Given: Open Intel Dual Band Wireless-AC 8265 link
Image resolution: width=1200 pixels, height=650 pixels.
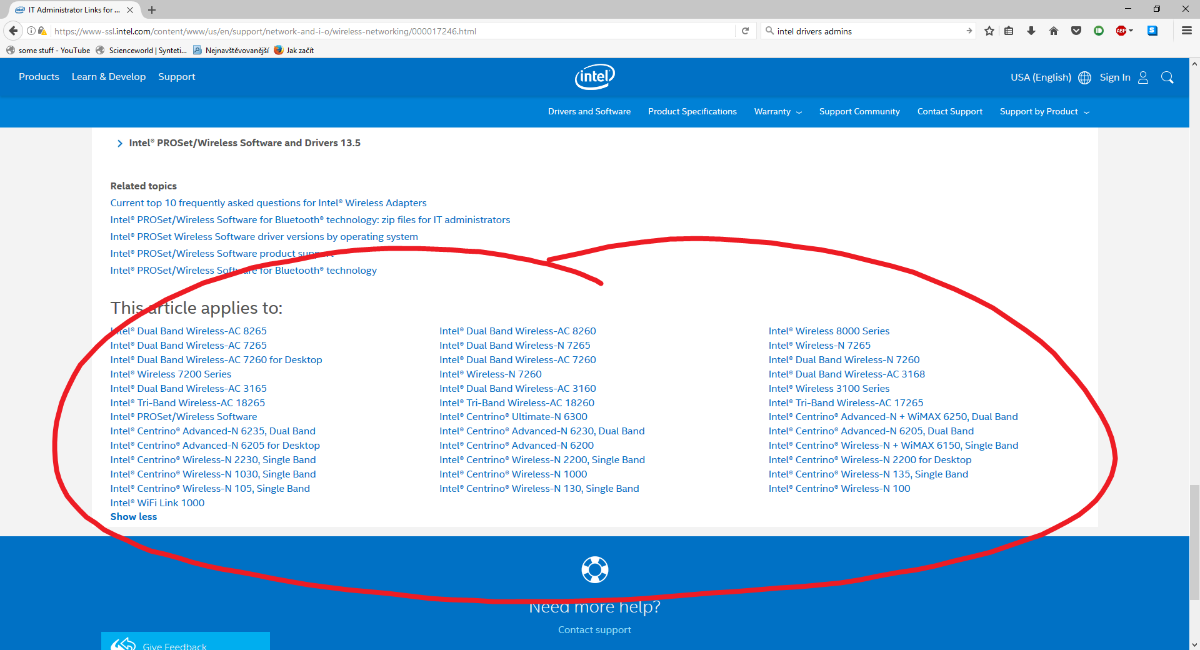Looking at the screenshot, I should [188, 331].
